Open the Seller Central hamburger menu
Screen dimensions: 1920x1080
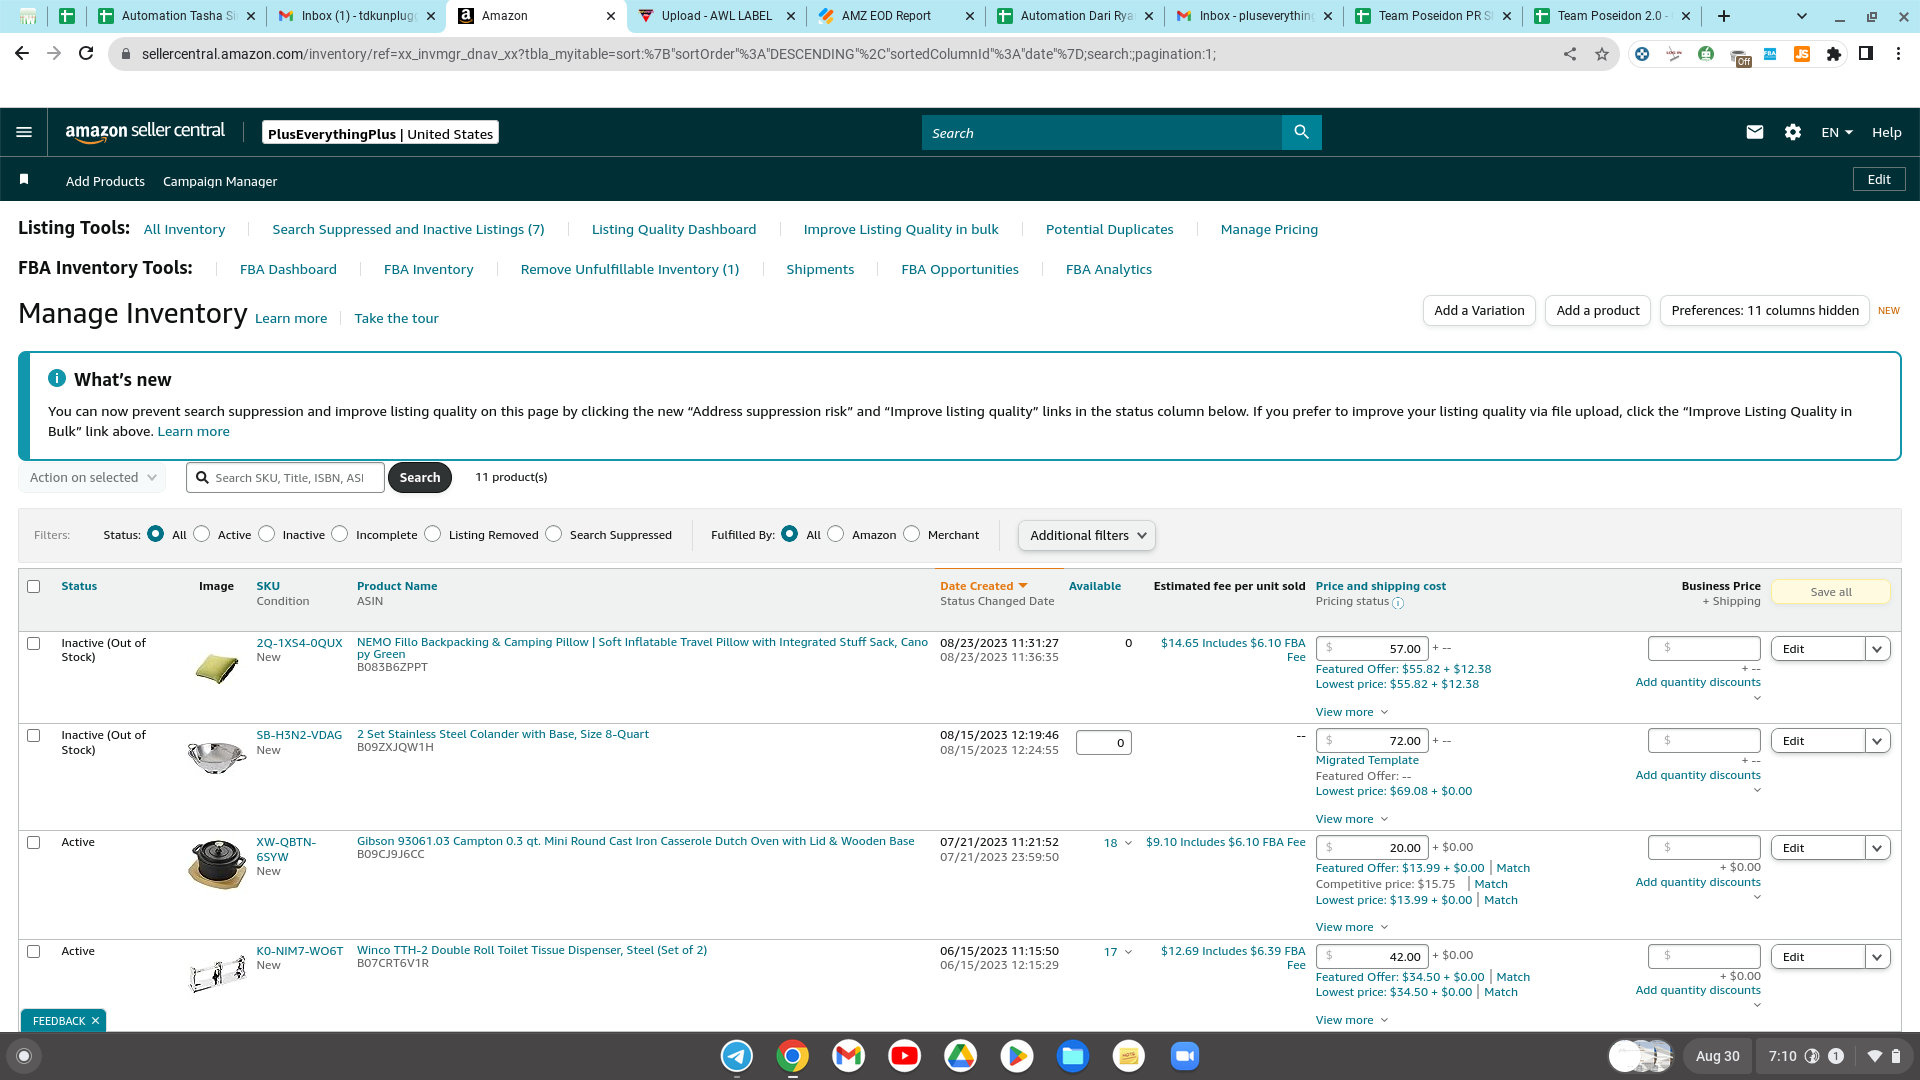[24, 132]
